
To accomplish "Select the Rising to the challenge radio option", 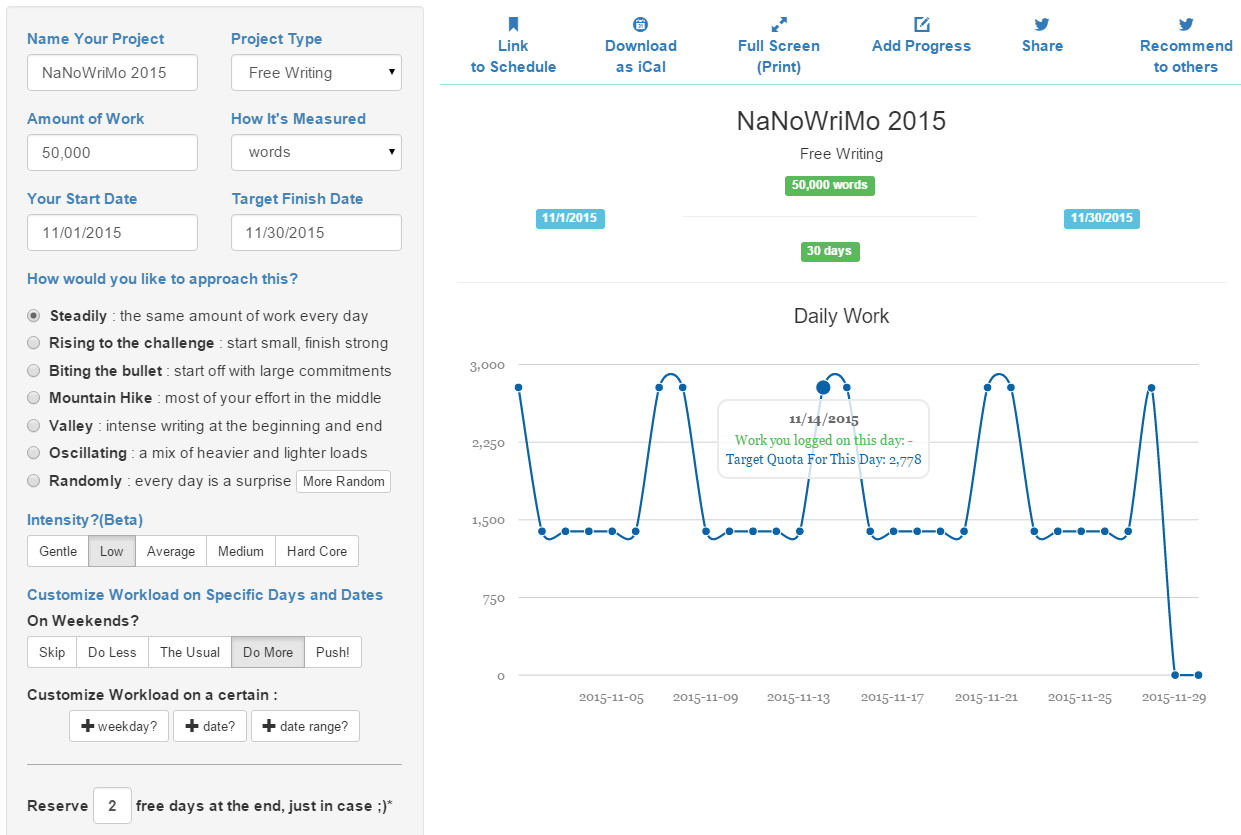I will pyautogui.click(x=34, y=343).
